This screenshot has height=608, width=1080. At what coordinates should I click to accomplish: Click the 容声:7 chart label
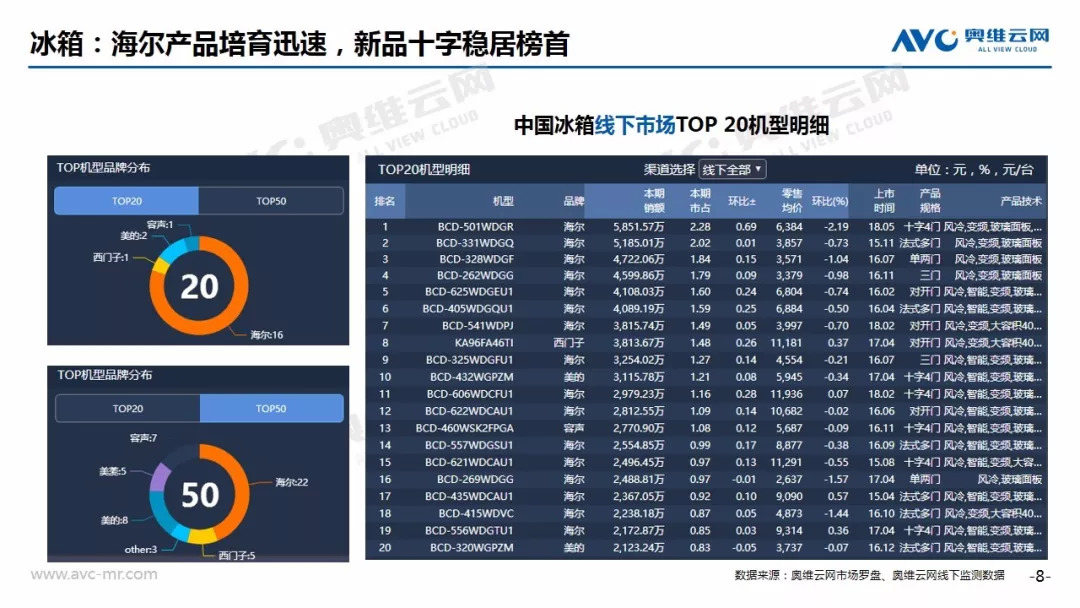coord(143,438)
